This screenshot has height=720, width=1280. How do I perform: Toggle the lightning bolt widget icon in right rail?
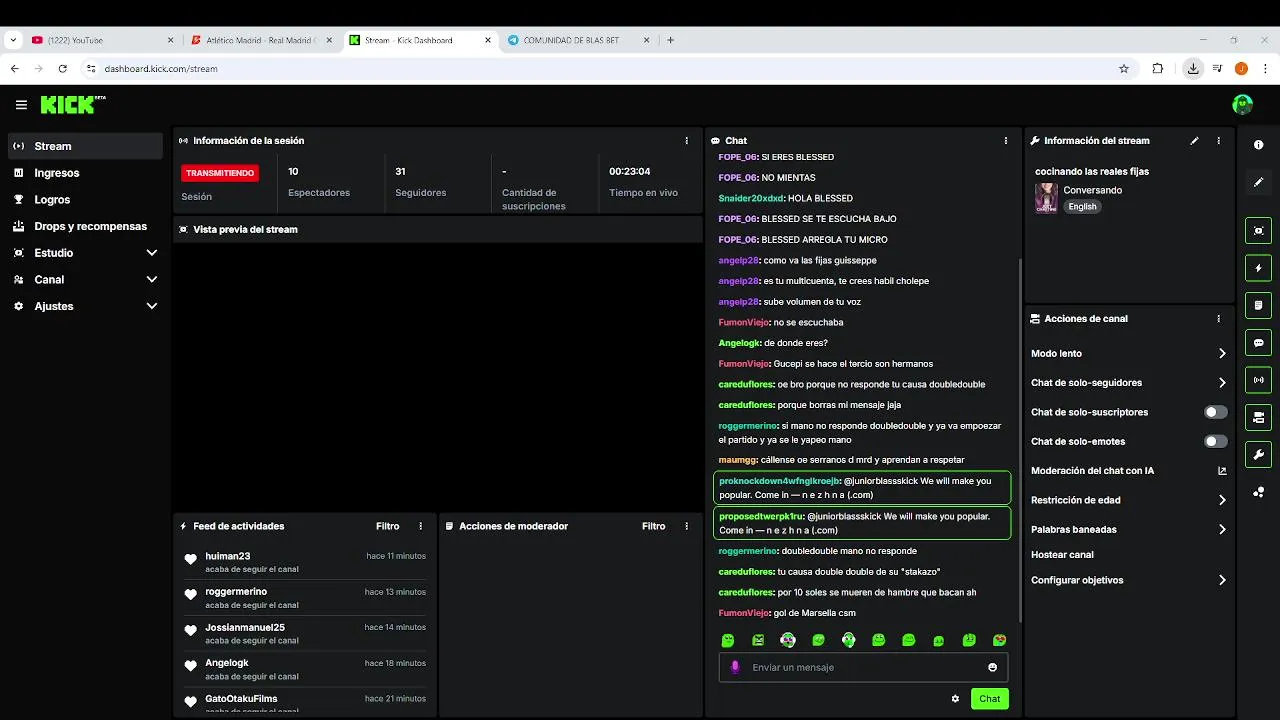coord(1258,268)
